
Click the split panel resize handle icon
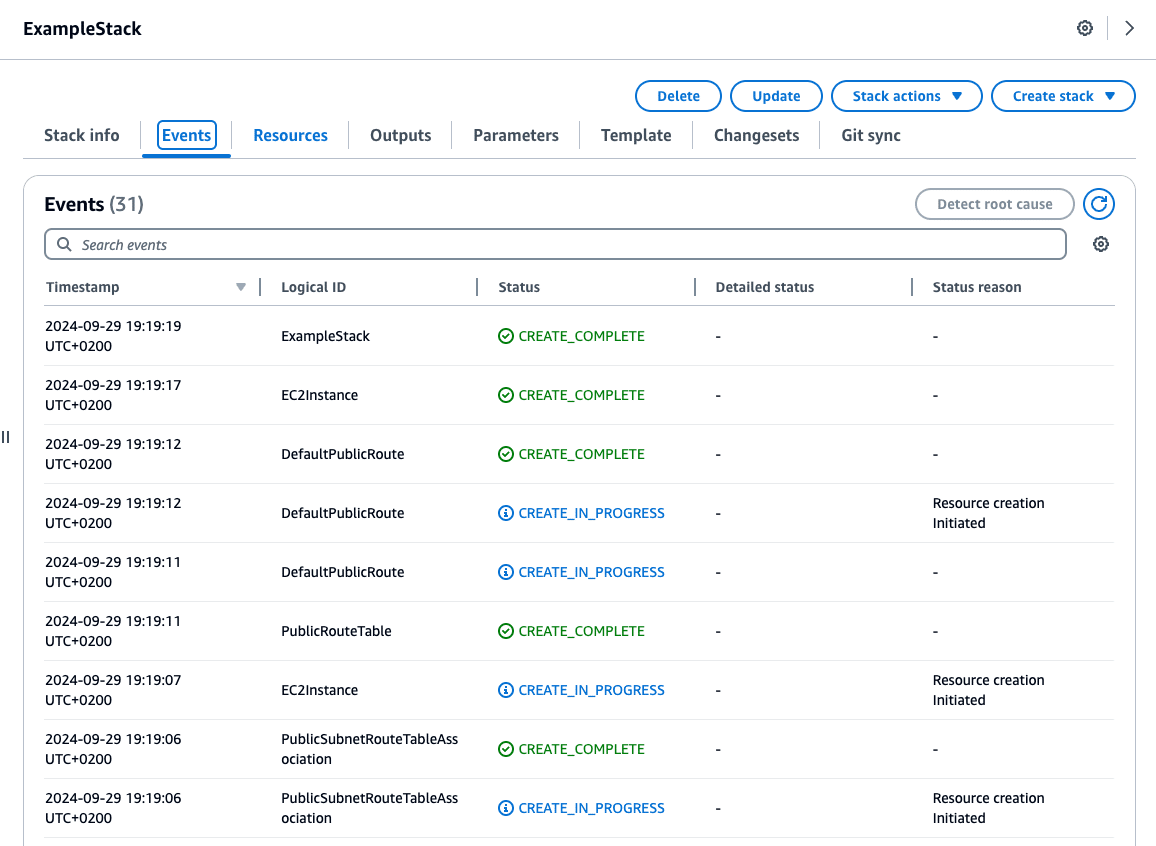6,437
